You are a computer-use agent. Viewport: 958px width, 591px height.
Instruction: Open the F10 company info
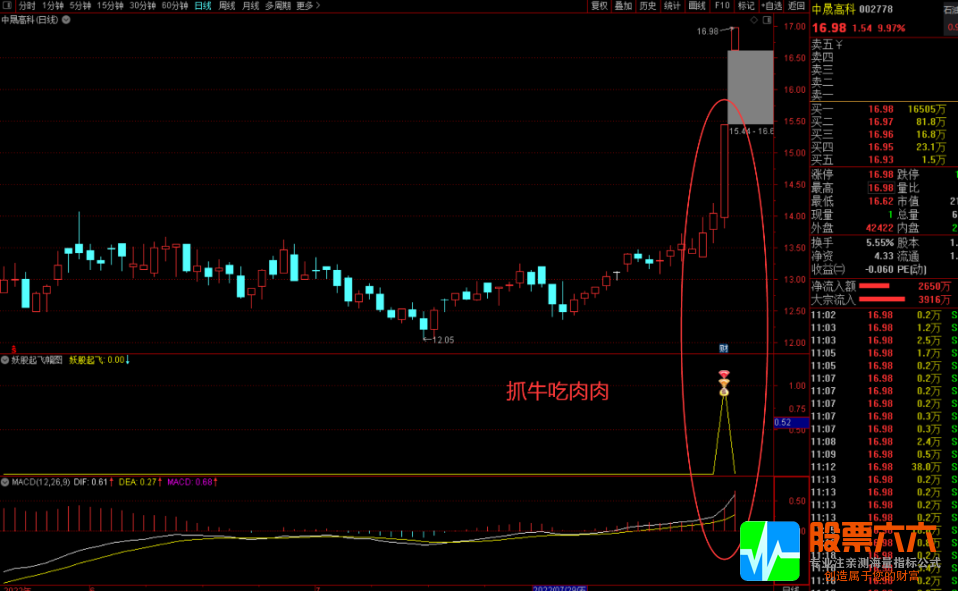coord(721,6)
